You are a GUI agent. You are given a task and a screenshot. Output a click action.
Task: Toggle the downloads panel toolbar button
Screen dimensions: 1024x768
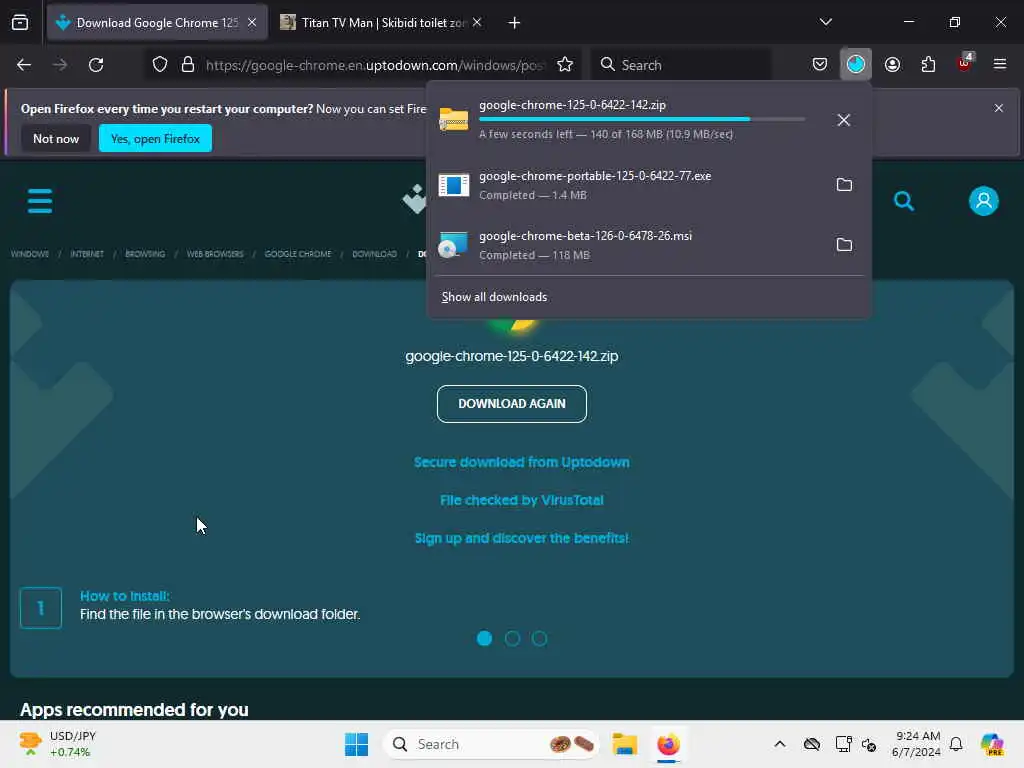coord(856,65)
